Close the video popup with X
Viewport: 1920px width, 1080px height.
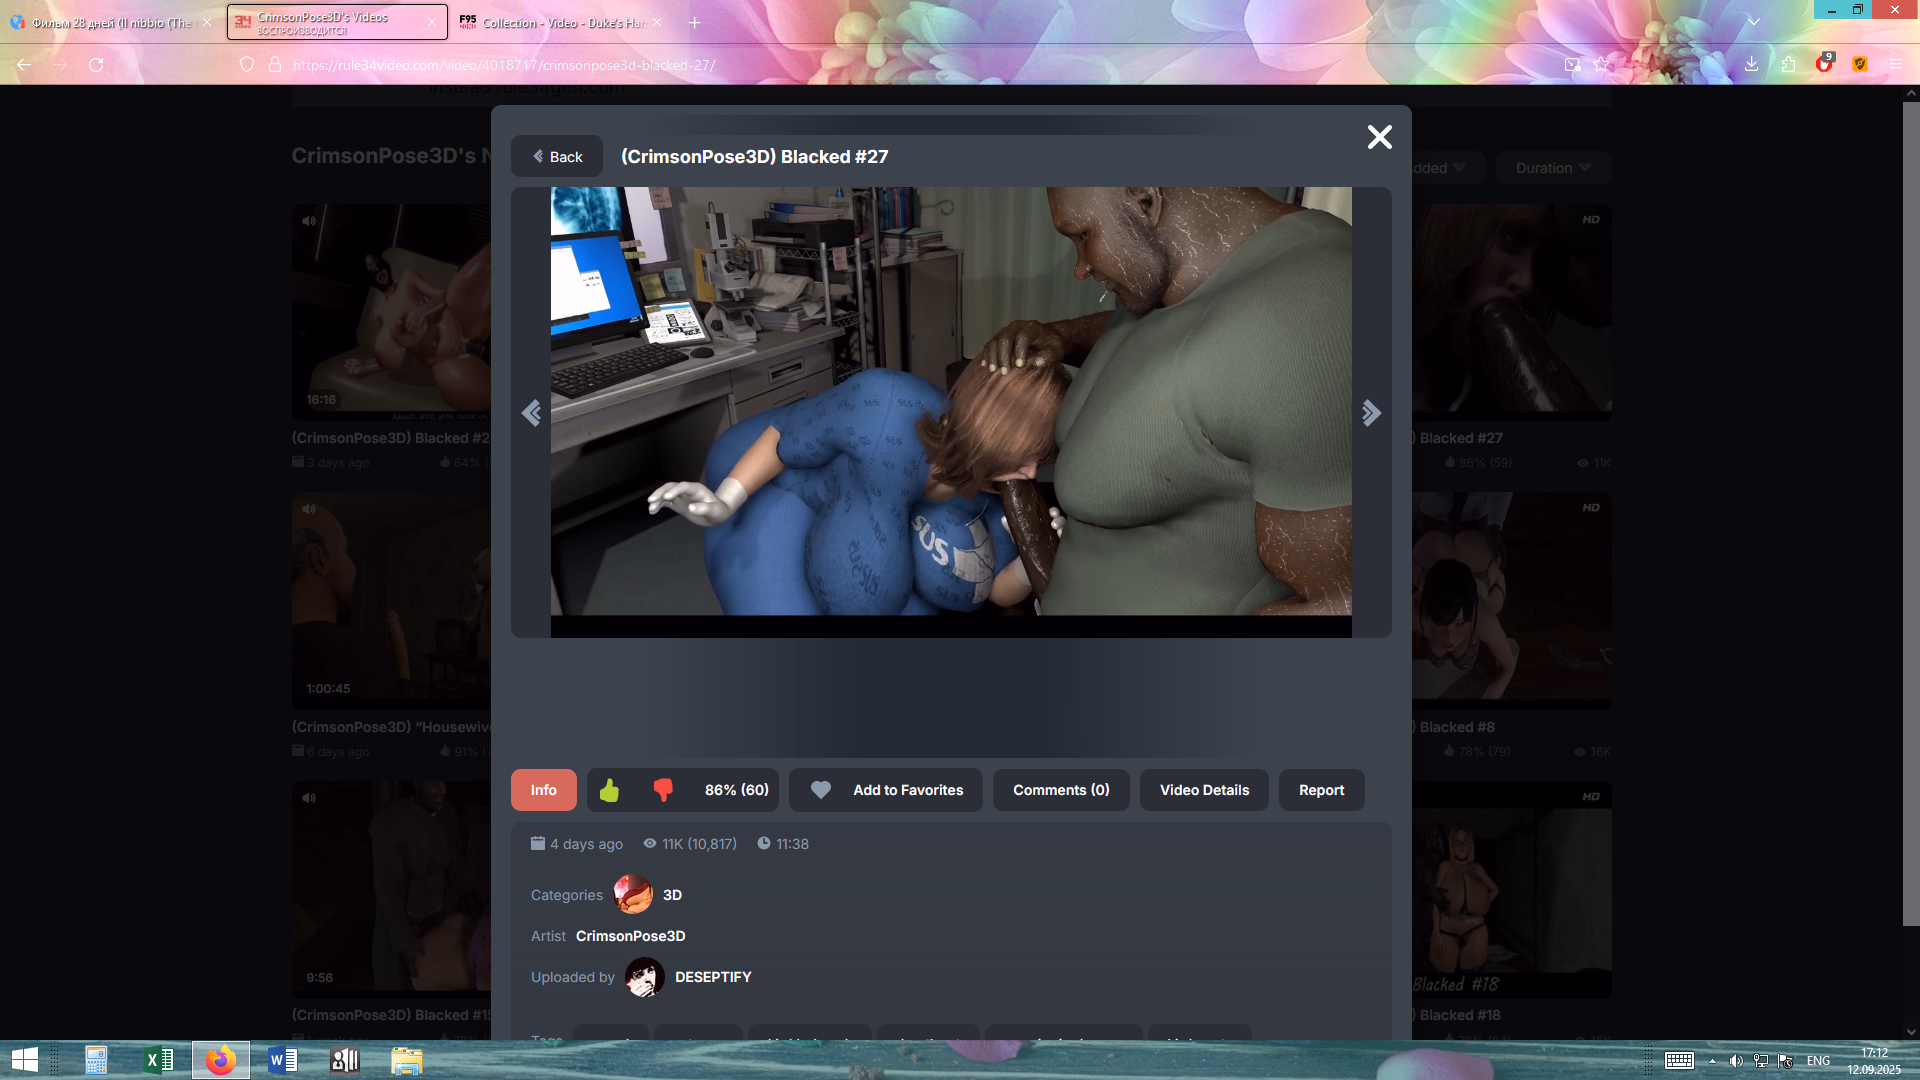tap(1379, 137)
